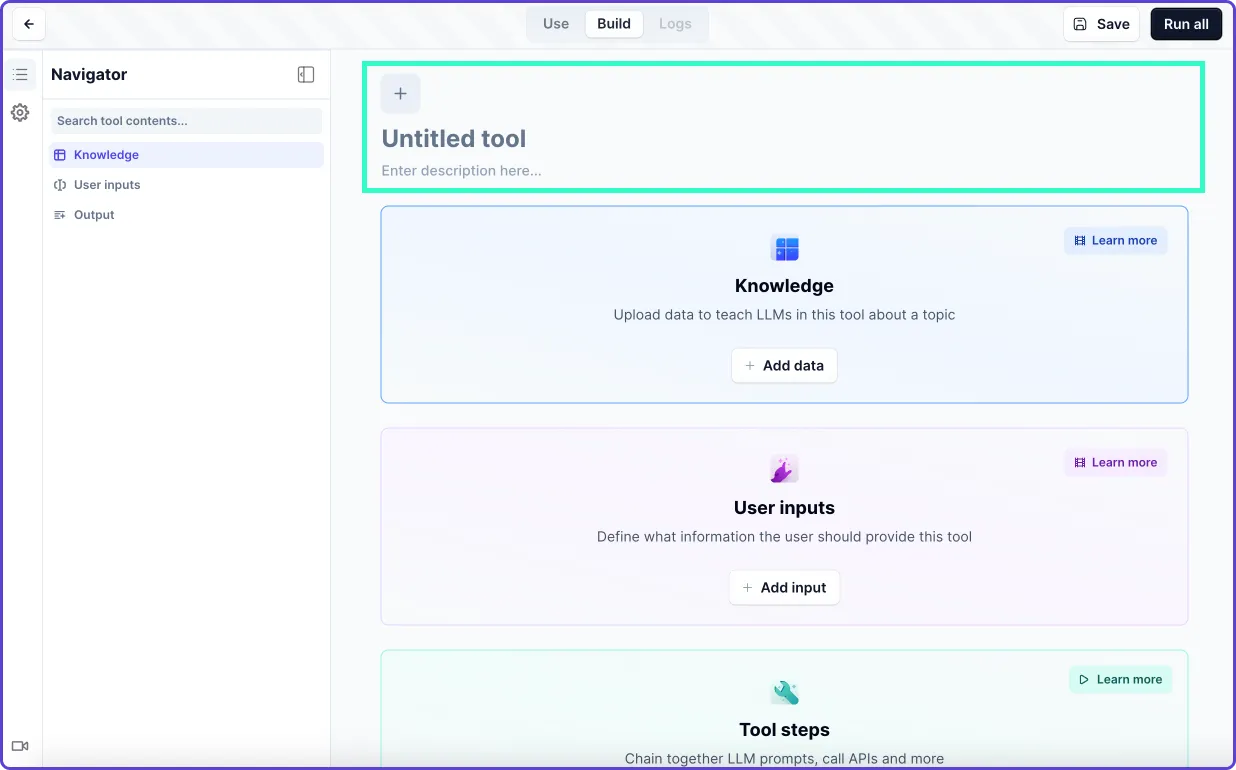This screenshot has height=770, width=1236.
Task: Click the purple User inputs hand icon
Action: tap(785, 469)
